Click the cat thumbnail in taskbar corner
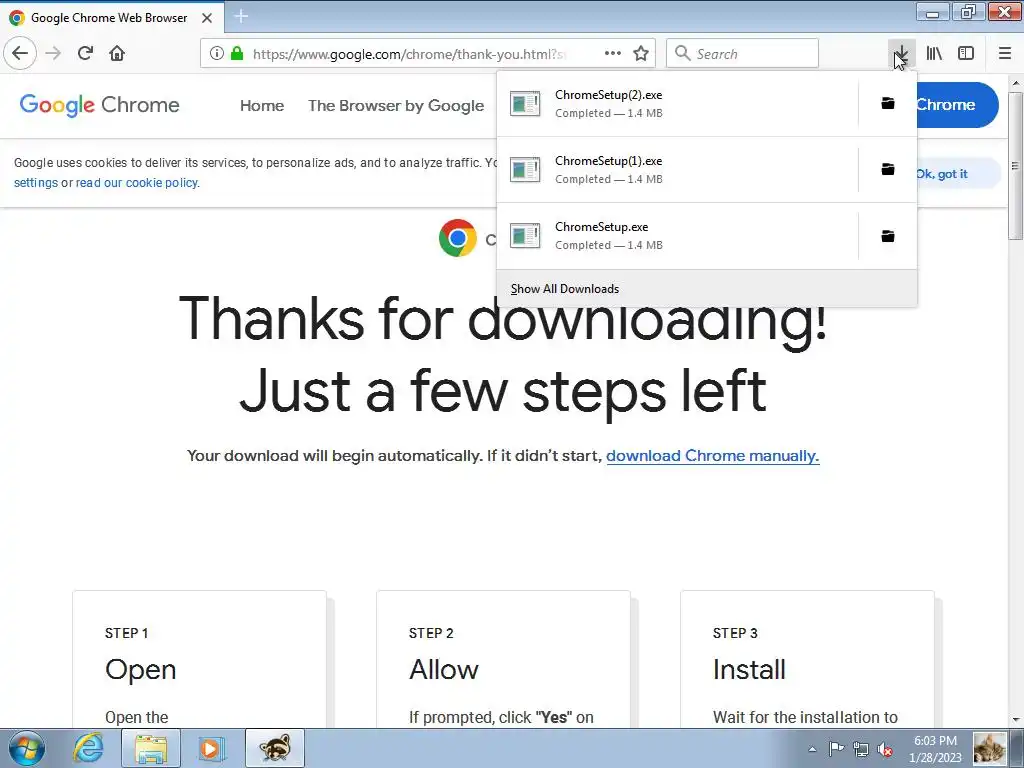The height and width of the screenshot is (768, 1024). pyautogui.click(x=990, y=748)
